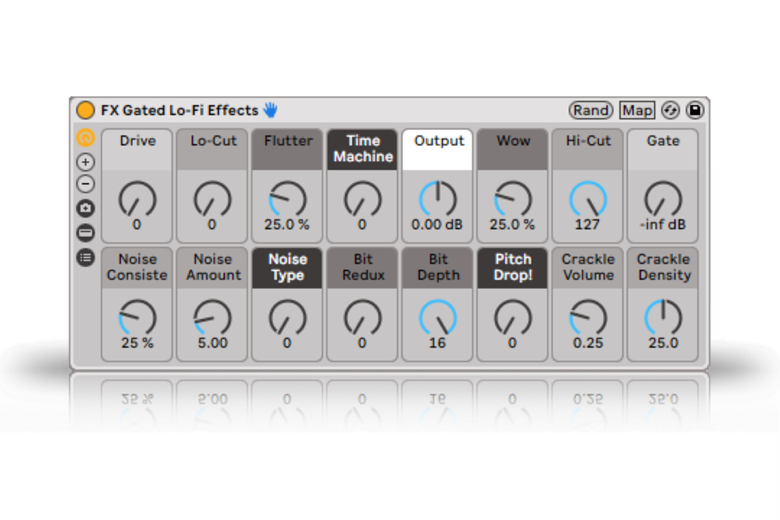Click the Crackle Density knob
780x520 pixels.
coord(663,317)
